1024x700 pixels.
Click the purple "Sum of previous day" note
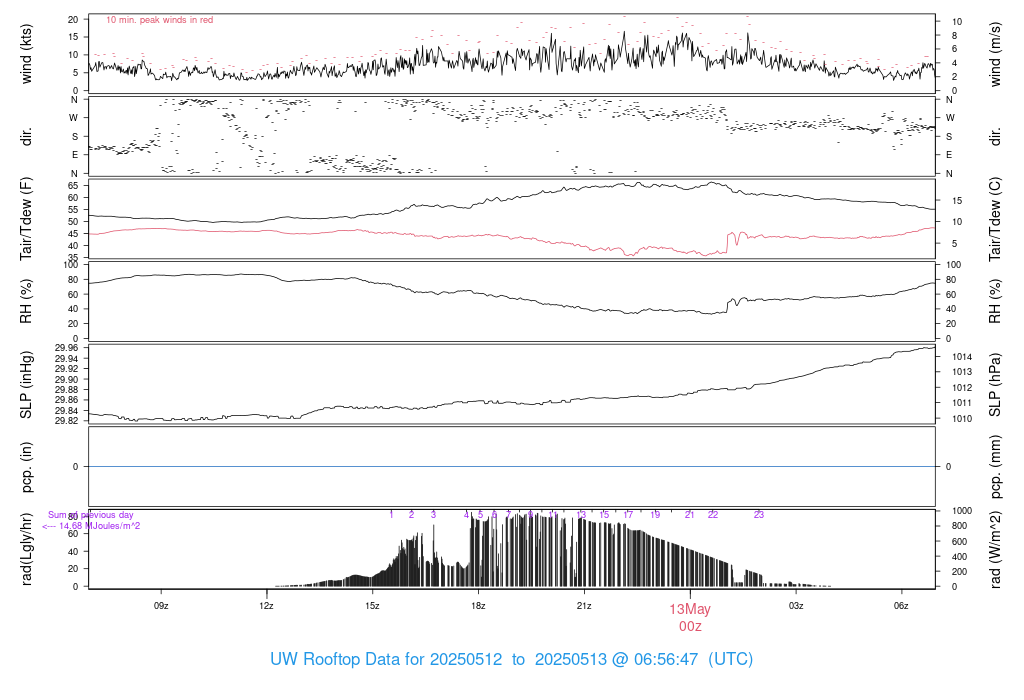pyautogui.click(x=91, y=515)
